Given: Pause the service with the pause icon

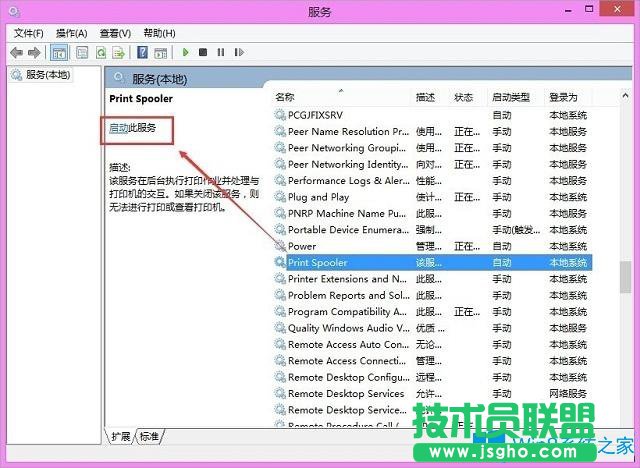Looking at the screenshot, I should 221,52.
